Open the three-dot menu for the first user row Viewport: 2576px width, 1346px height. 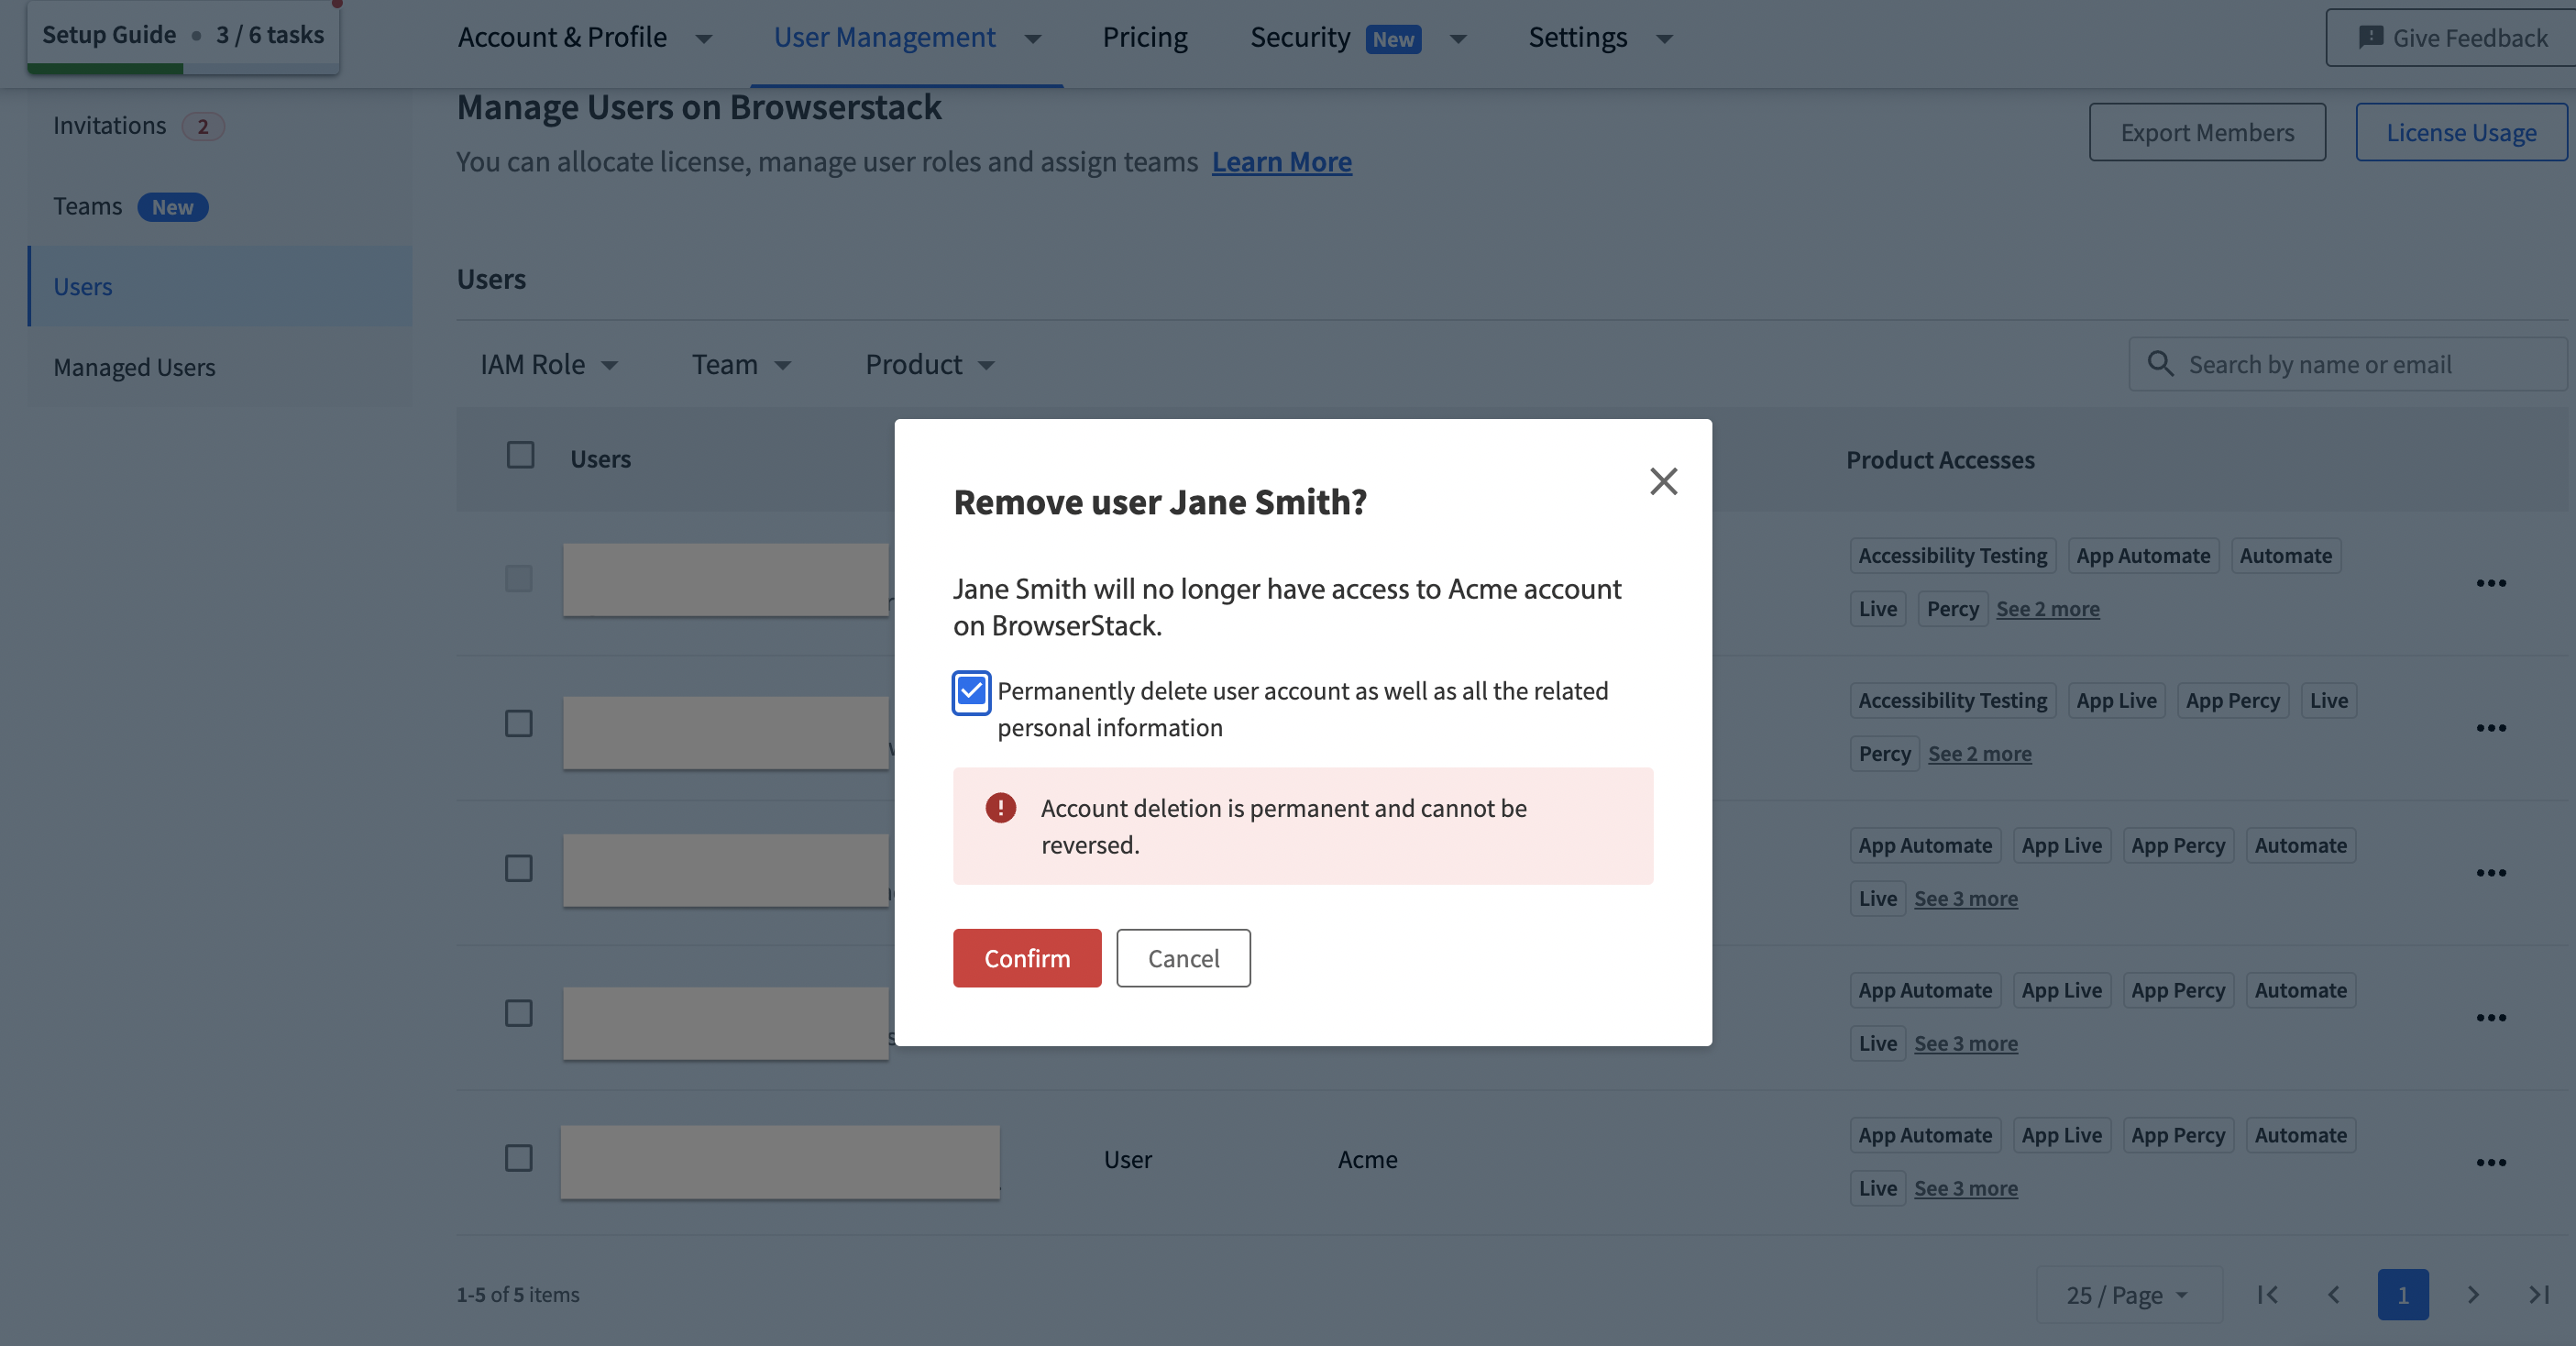tap(2490, 583)
